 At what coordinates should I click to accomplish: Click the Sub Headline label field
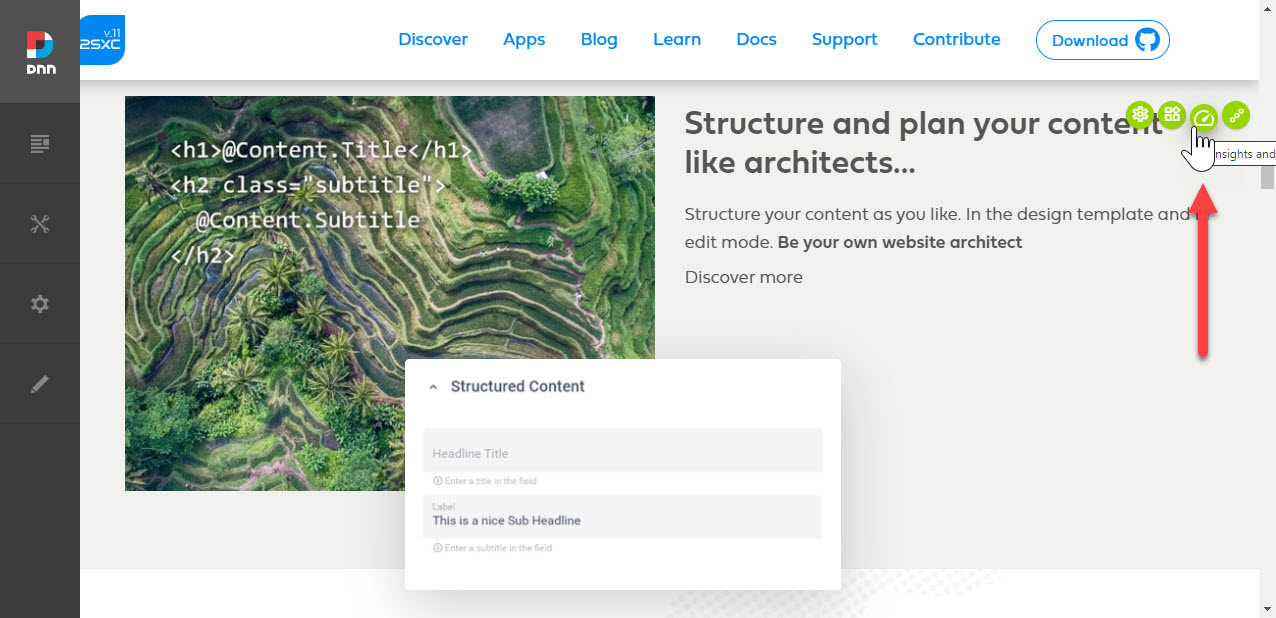[x=622, y=517]
